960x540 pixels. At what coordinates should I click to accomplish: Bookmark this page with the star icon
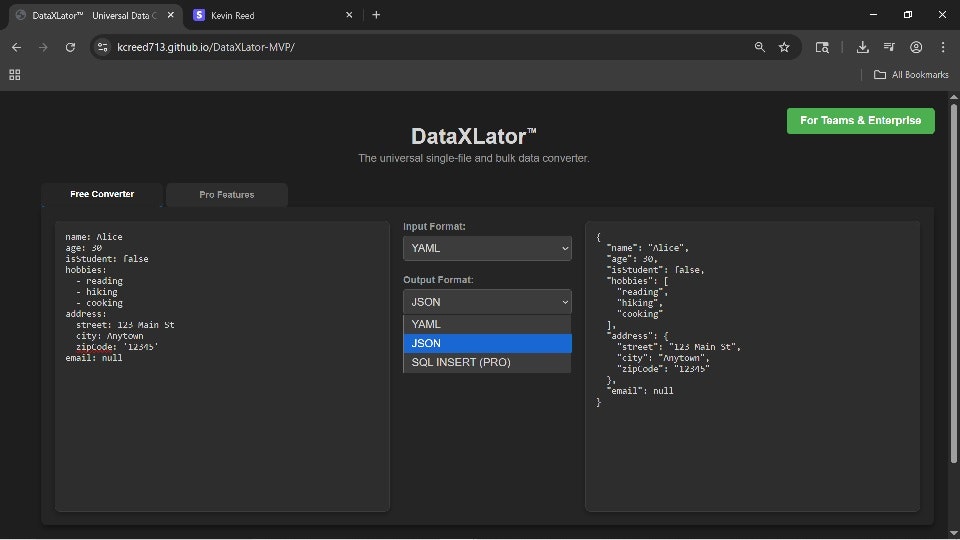point(784,47)
